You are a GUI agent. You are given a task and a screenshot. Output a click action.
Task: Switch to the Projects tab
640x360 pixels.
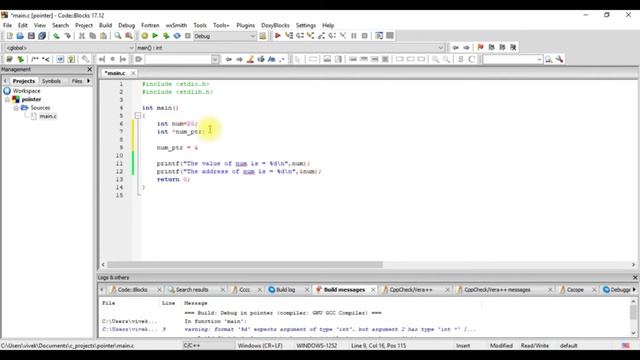click(x=24, y=81)
